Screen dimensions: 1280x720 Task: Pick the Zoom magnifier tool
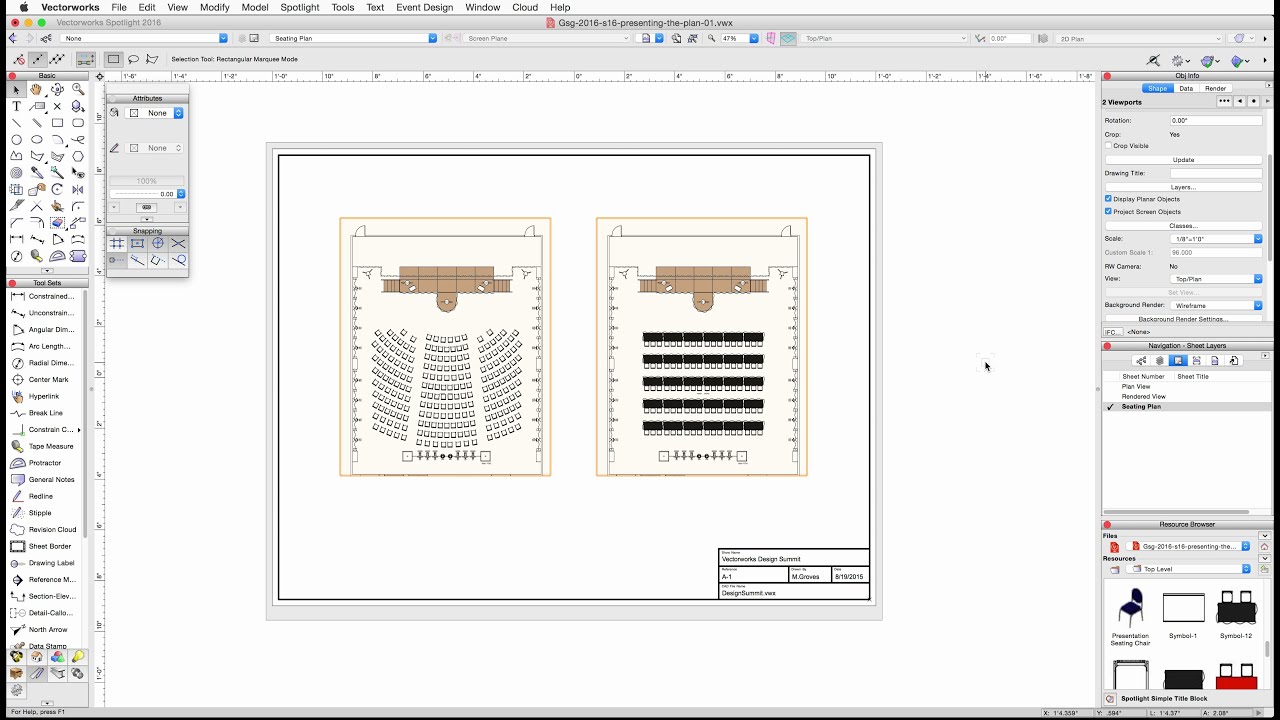click(78, 90)
